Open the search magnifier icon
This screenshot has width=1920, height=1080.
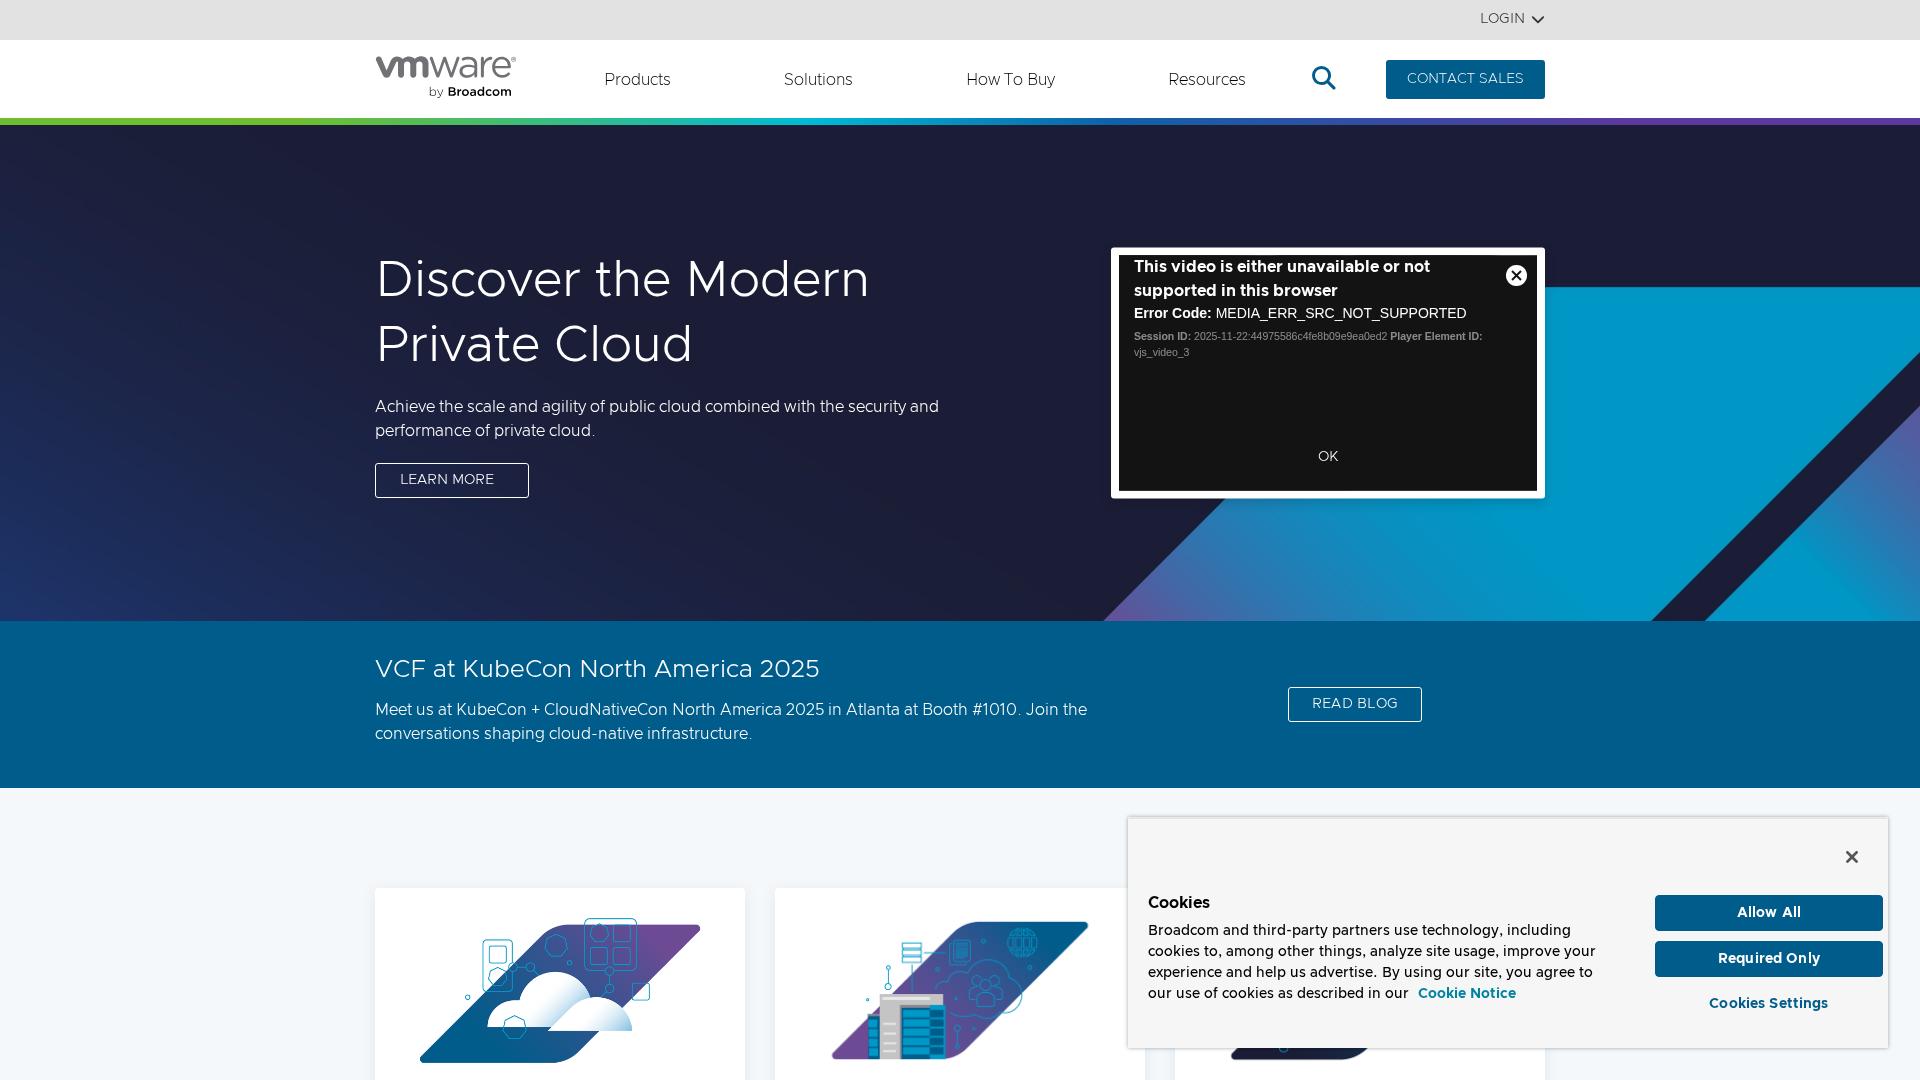tap(1323, 78)
